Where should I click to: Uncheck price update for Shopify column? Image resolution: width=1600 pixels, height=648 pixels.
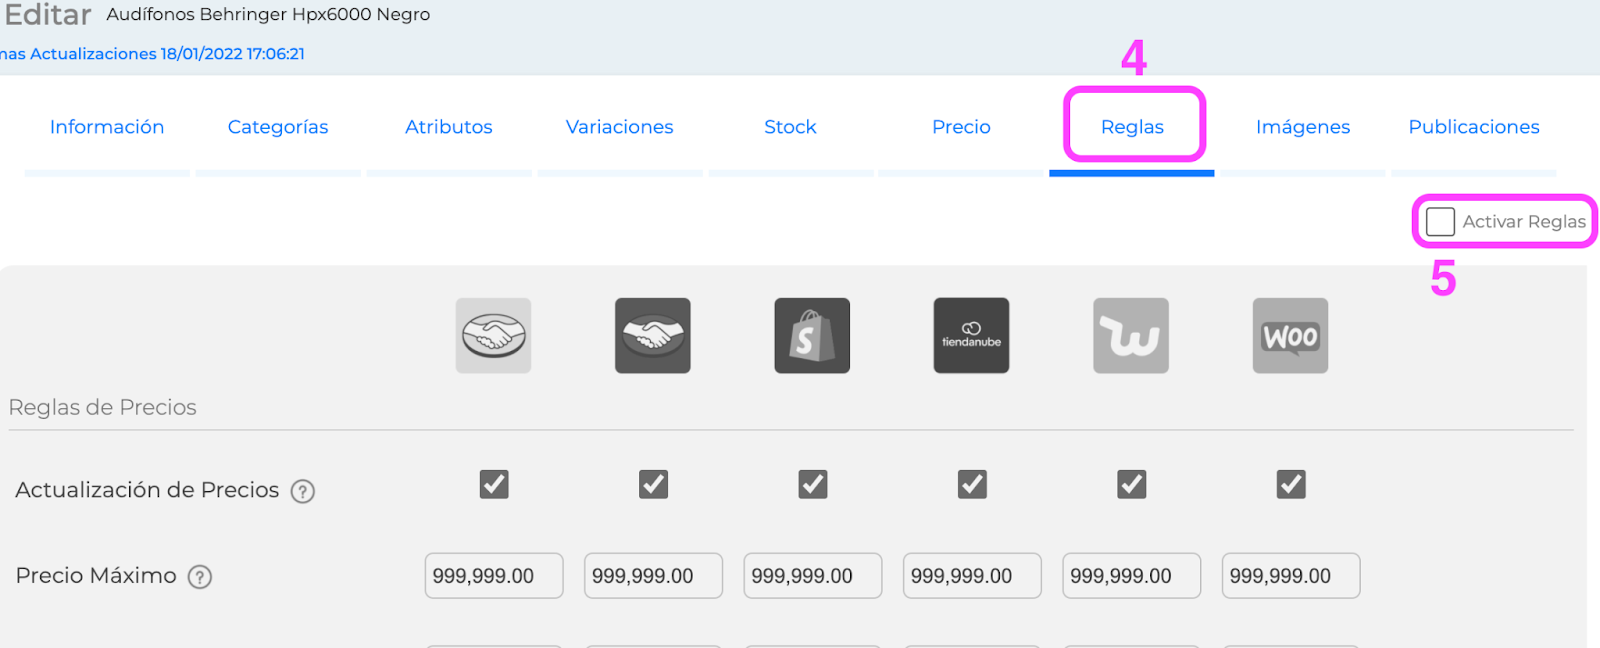point(813,485)
